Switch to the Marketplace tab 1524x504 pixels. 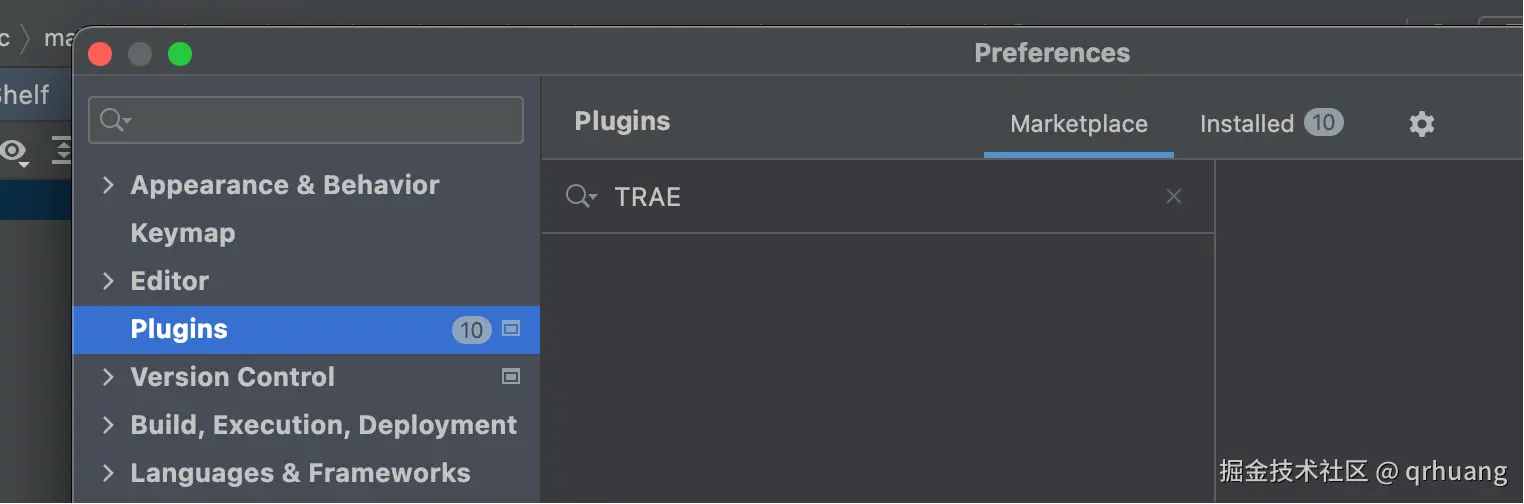tap(1078, 124)
